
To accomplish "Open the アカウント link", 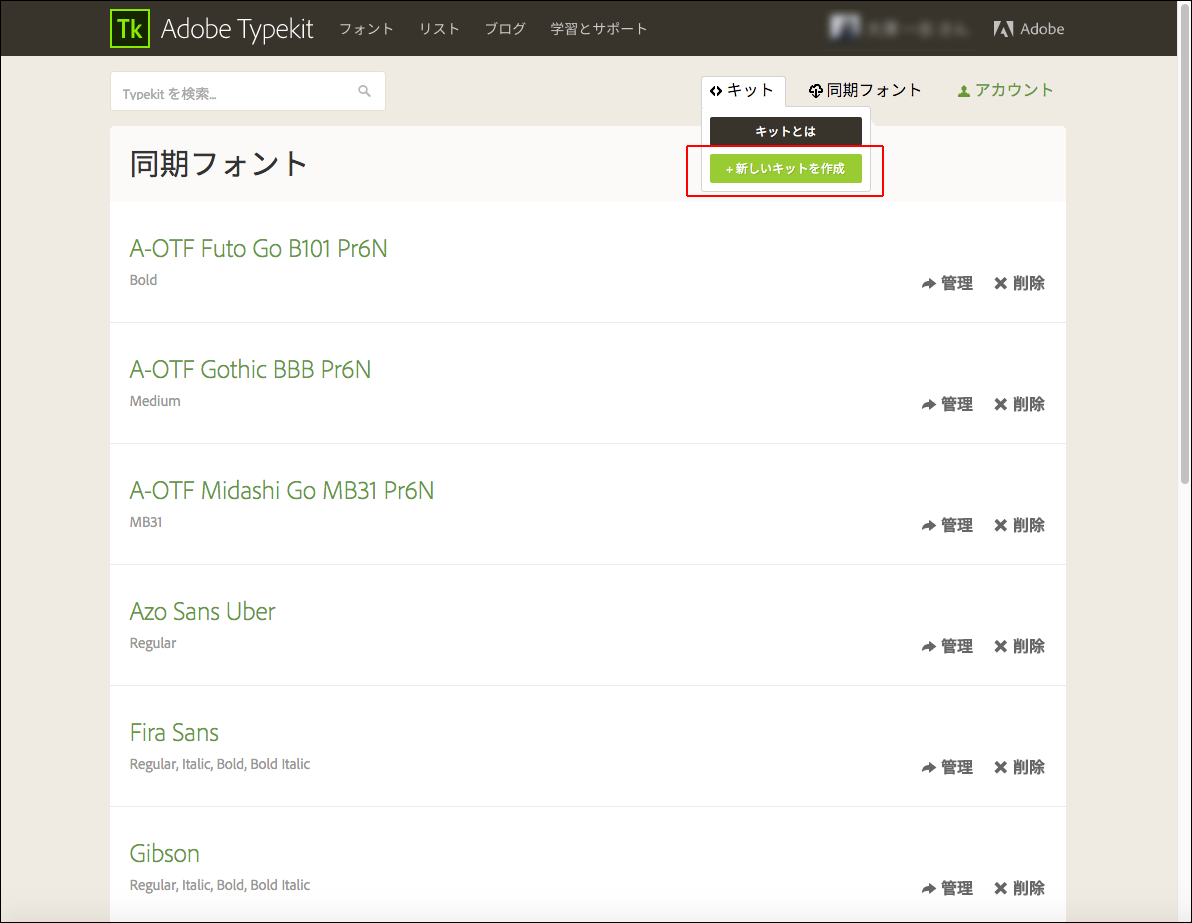I will (1005, 90).
